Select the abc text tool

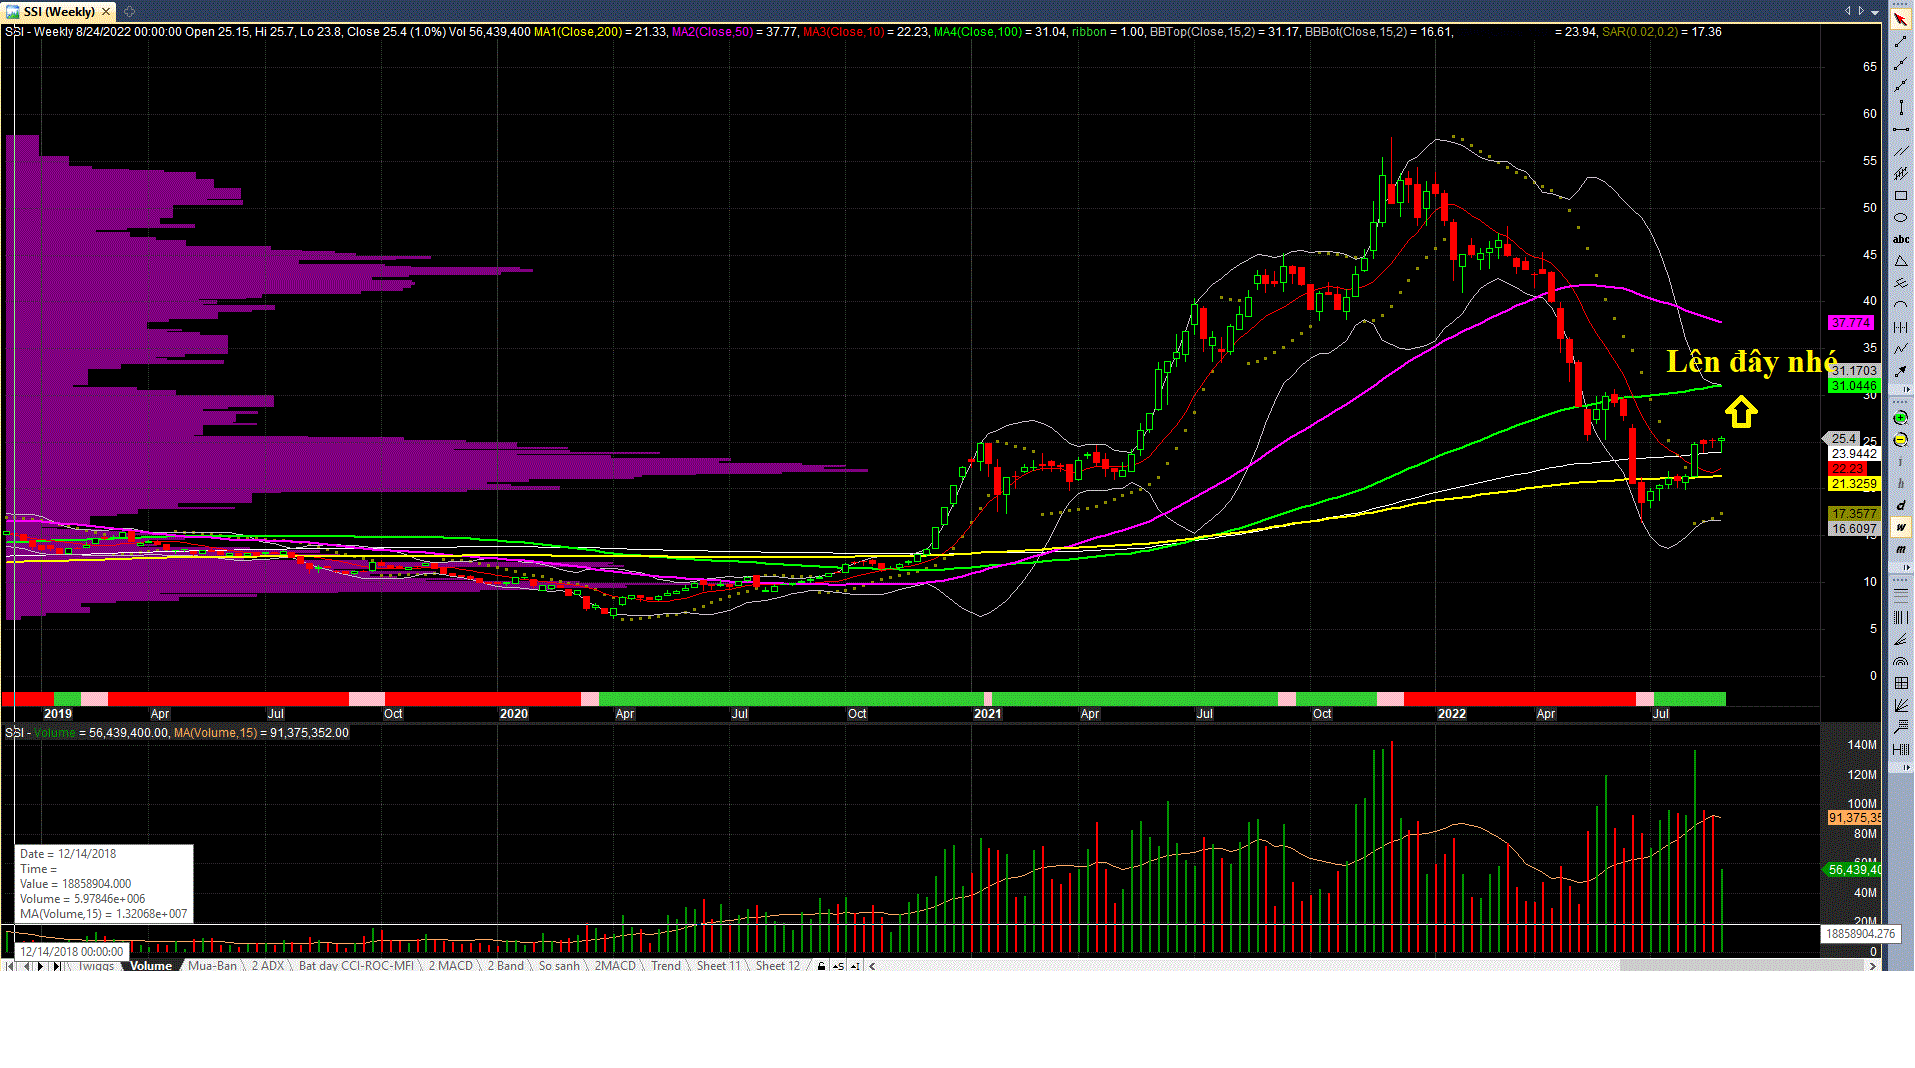[1900, 240]
